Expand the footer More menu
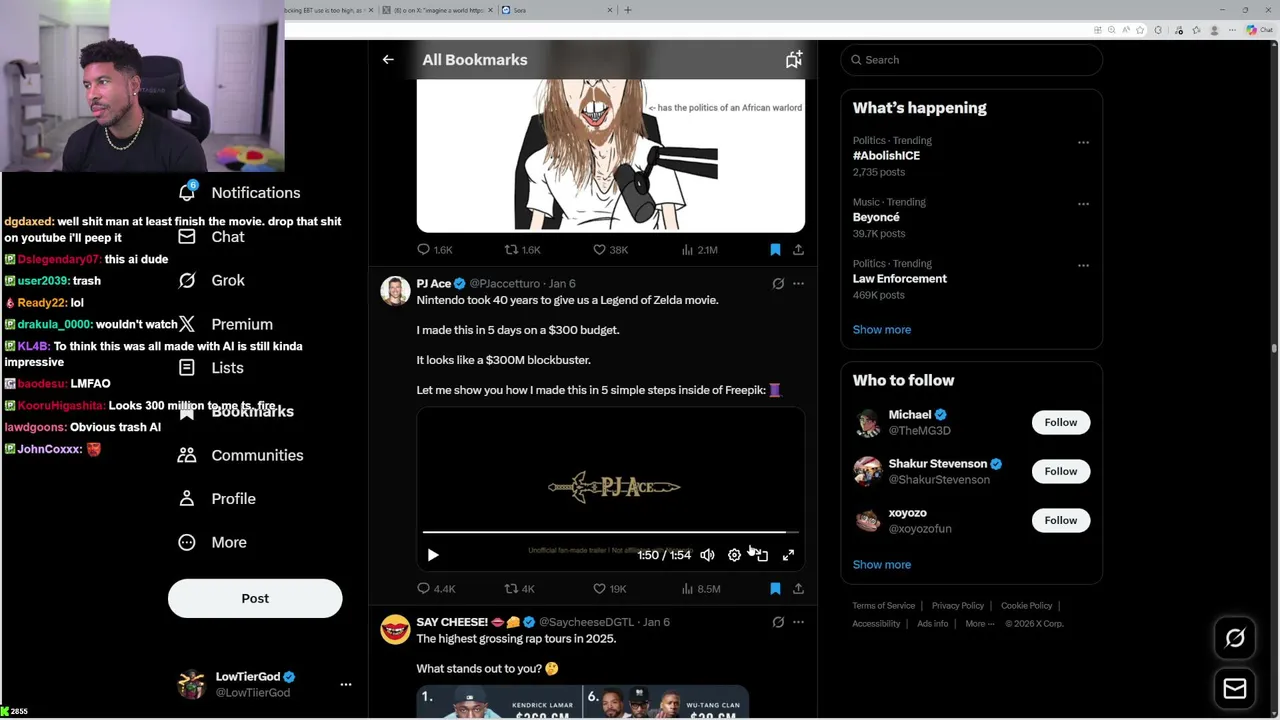 coord(980,624)
